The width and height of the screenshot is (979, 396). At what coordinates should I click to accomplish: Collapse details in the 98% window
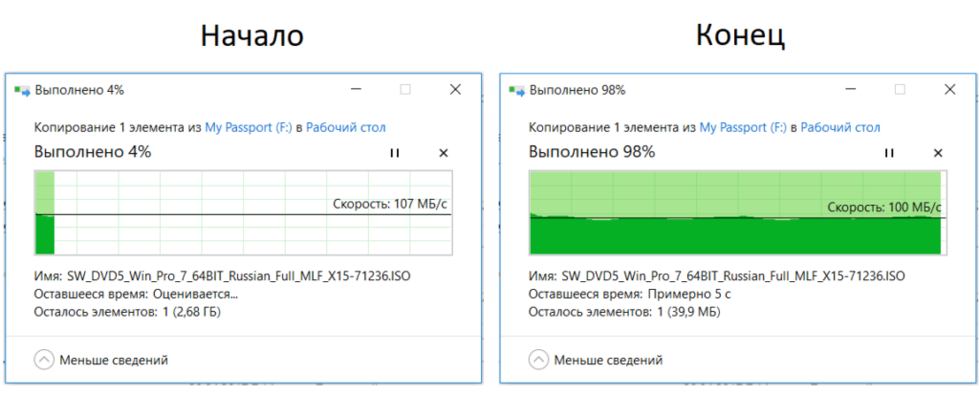coord(538,360)
